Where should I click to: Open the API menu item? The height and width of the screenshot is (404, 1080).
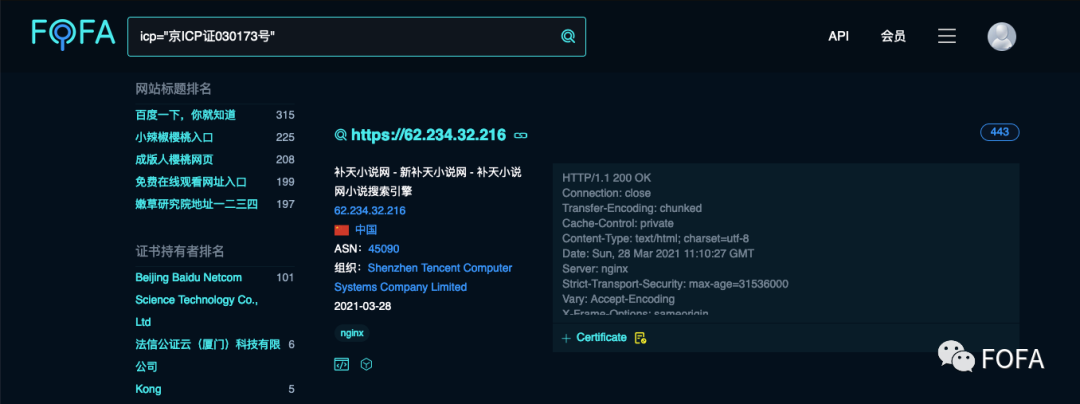pyautogui.click(x=838, y=36)
